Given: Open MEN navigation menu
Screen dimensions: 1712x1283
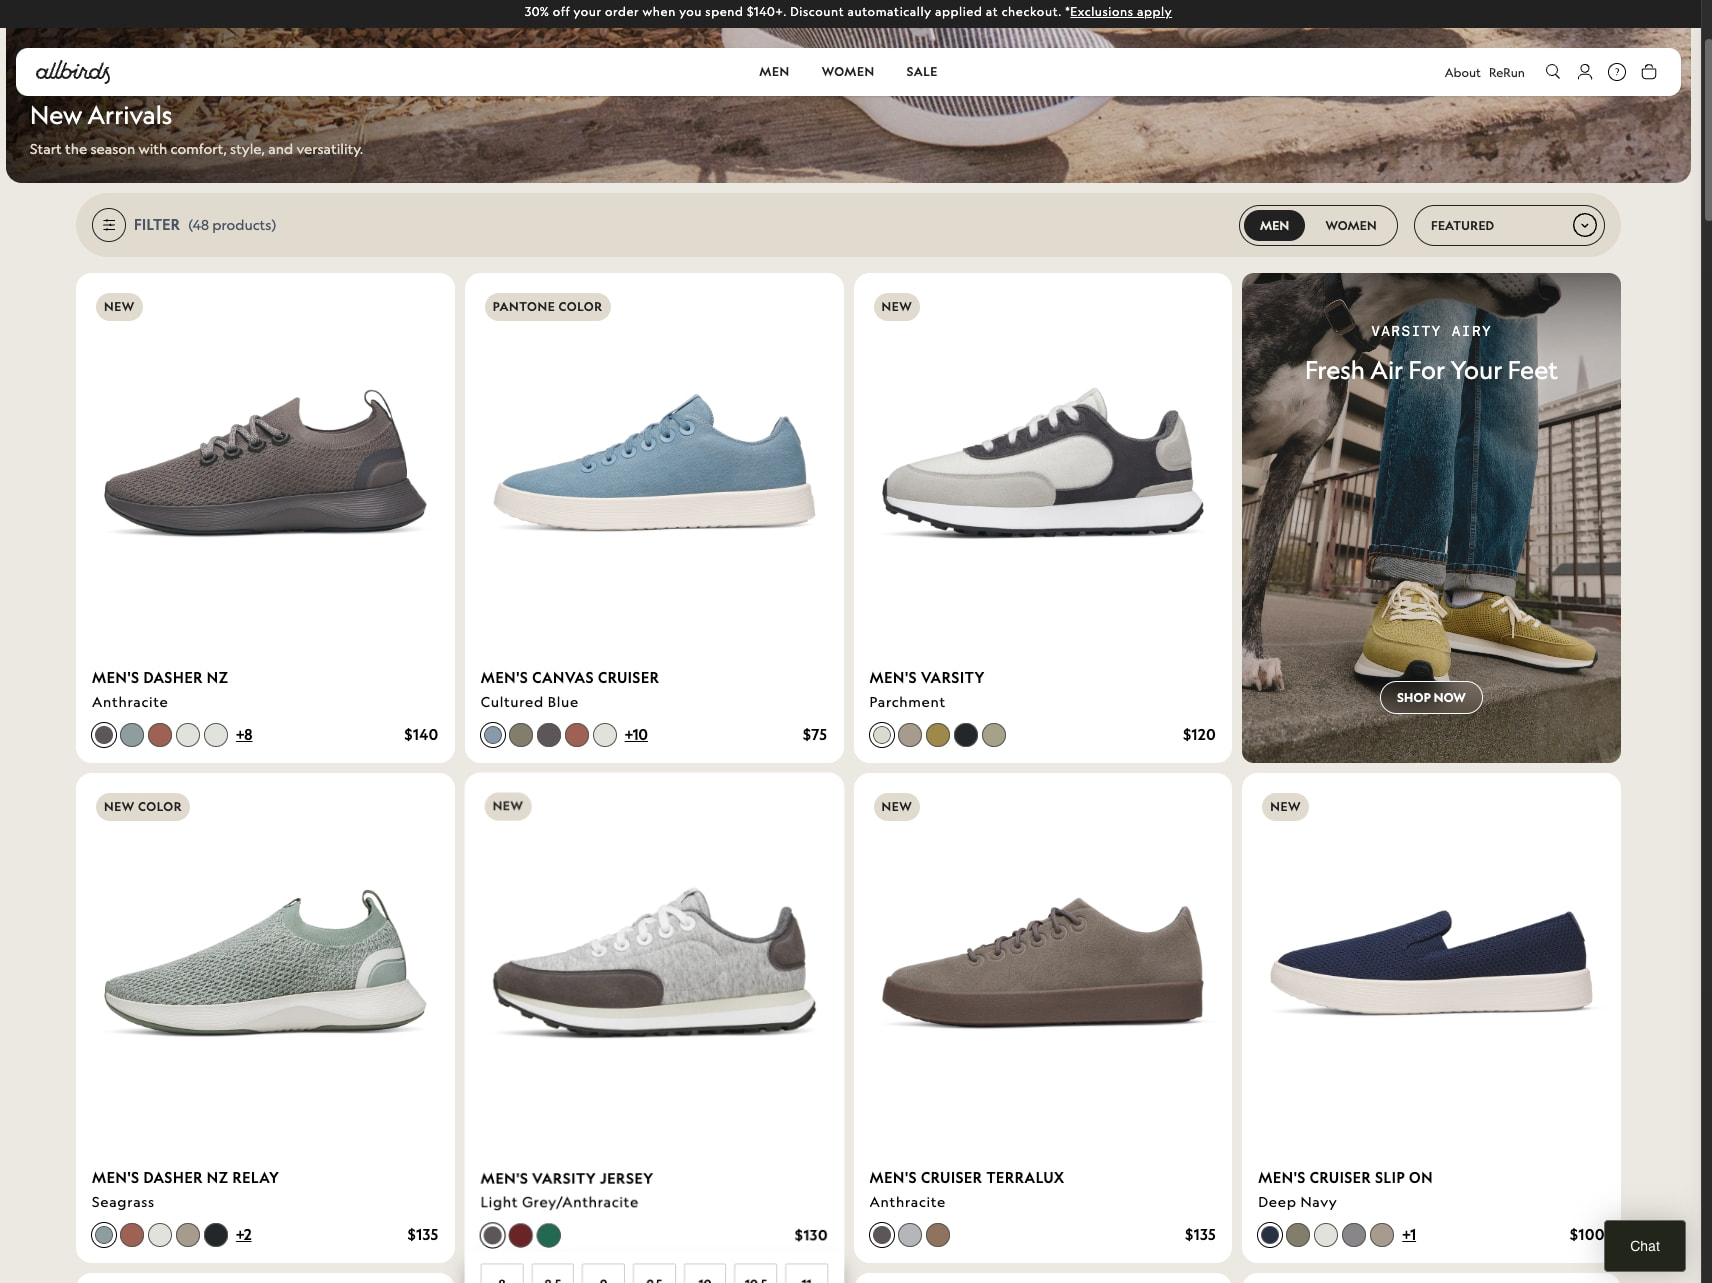Looking at the screenshot, I should click(x=774, y=72).
